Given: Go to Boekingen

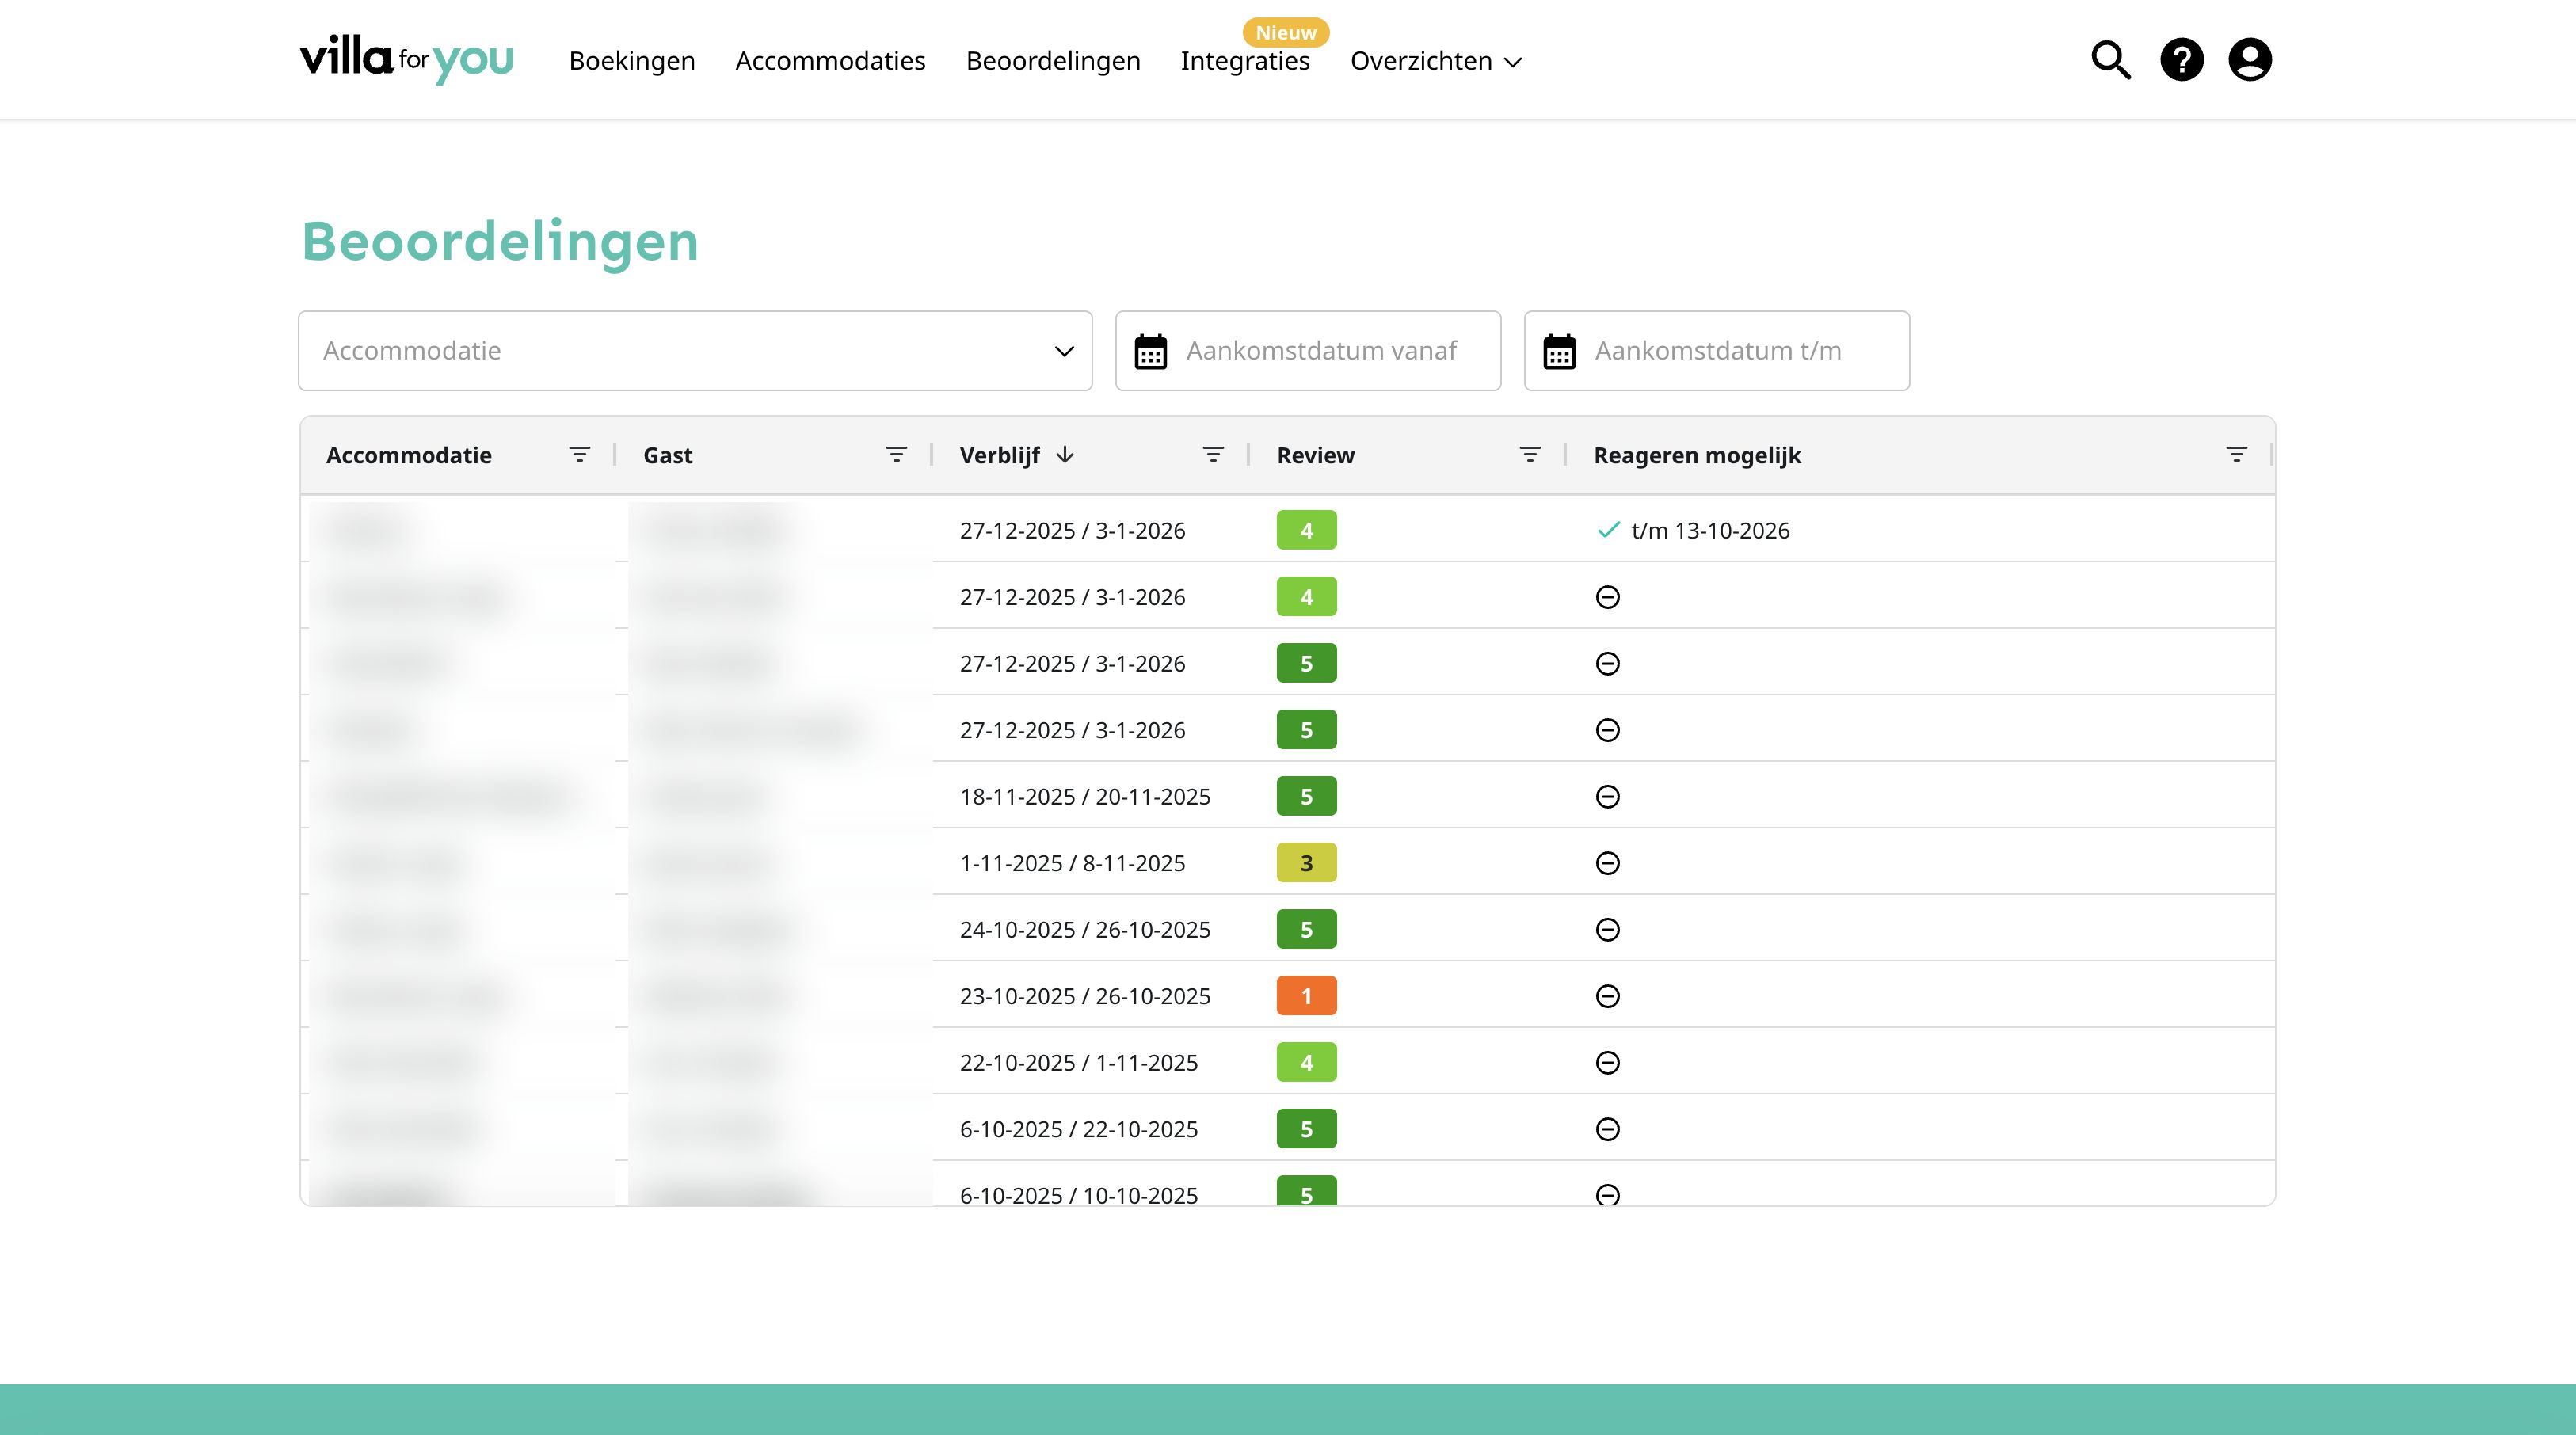Looking at the screenshot, I should (x=632, y=61).
